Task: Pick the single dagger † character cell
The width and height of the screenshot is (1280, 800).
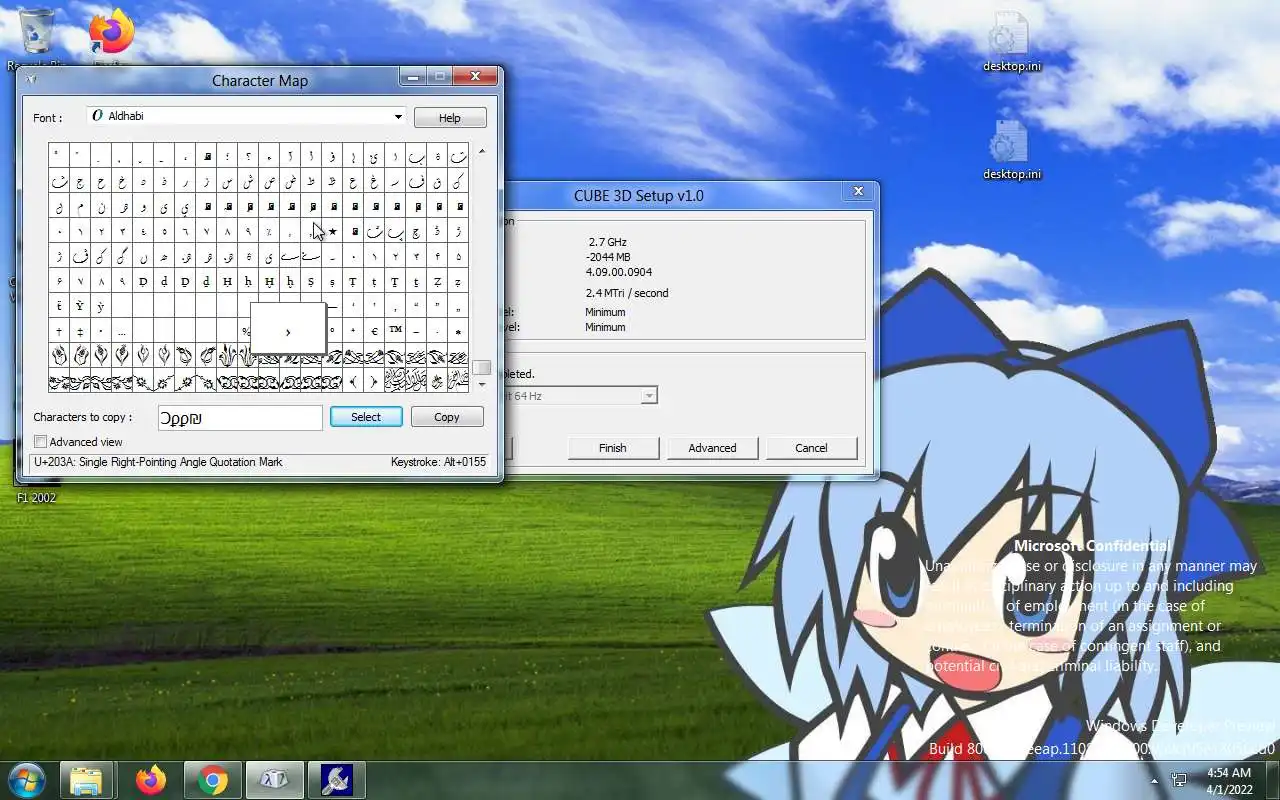Action: pyautogui.click(x=59, y=331)
